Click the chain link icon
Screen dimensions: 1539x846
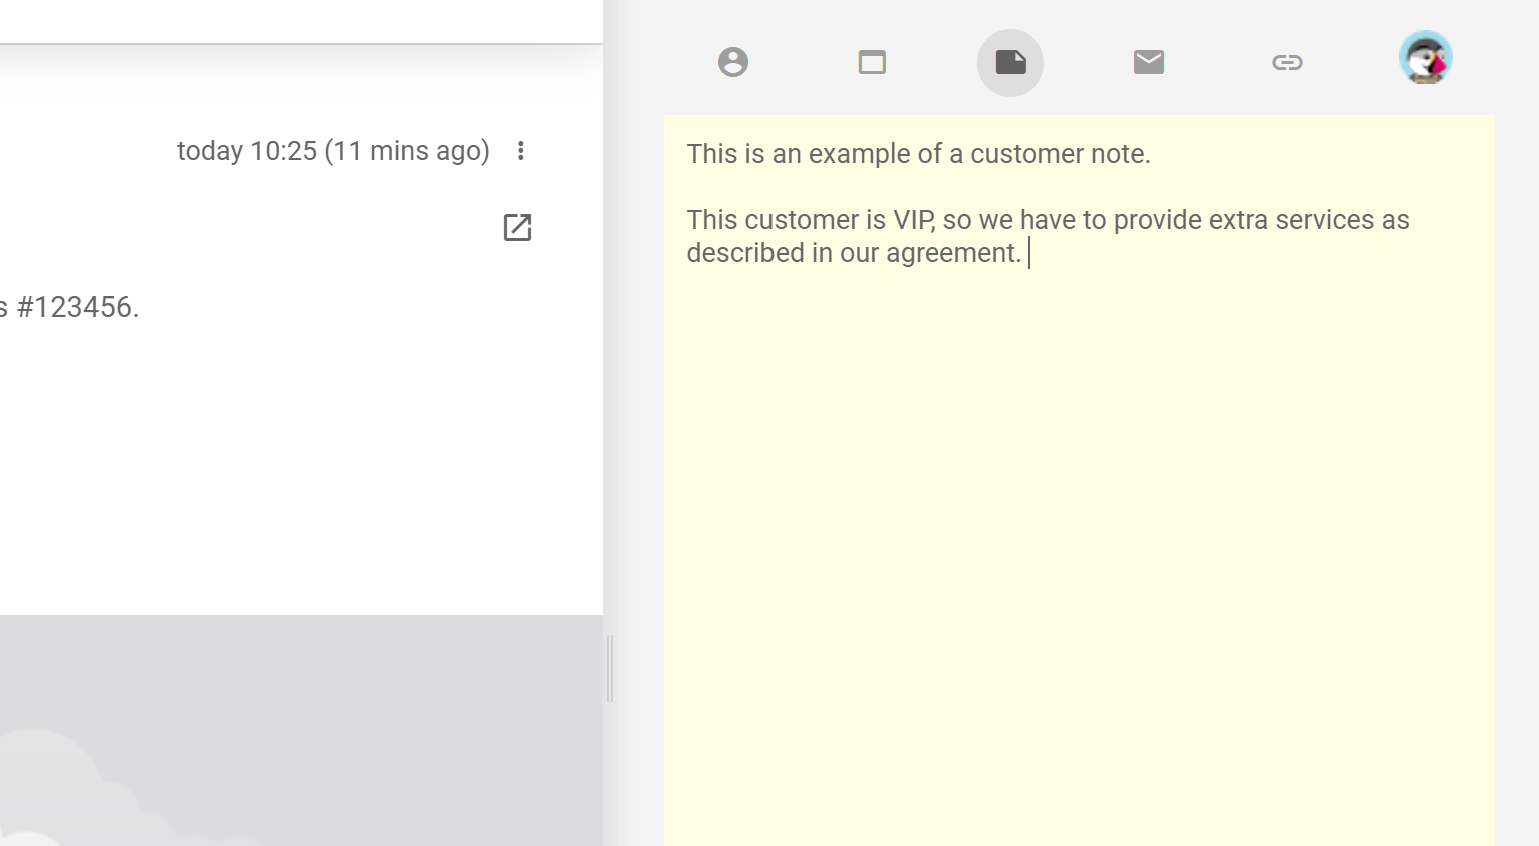tap(1287, 62)
